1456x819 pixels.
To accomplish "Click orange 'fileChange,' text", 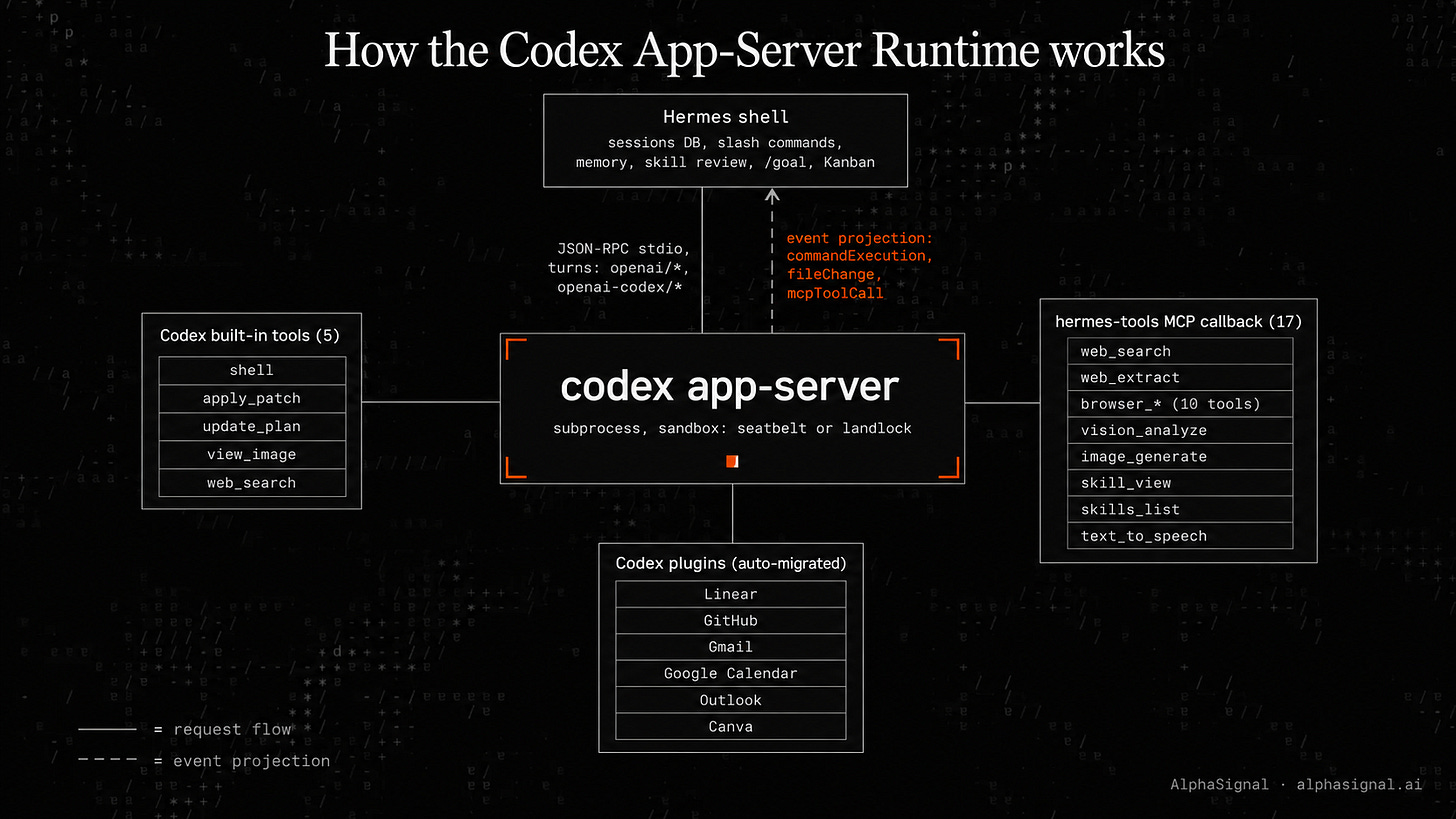I will click(835, 275).
